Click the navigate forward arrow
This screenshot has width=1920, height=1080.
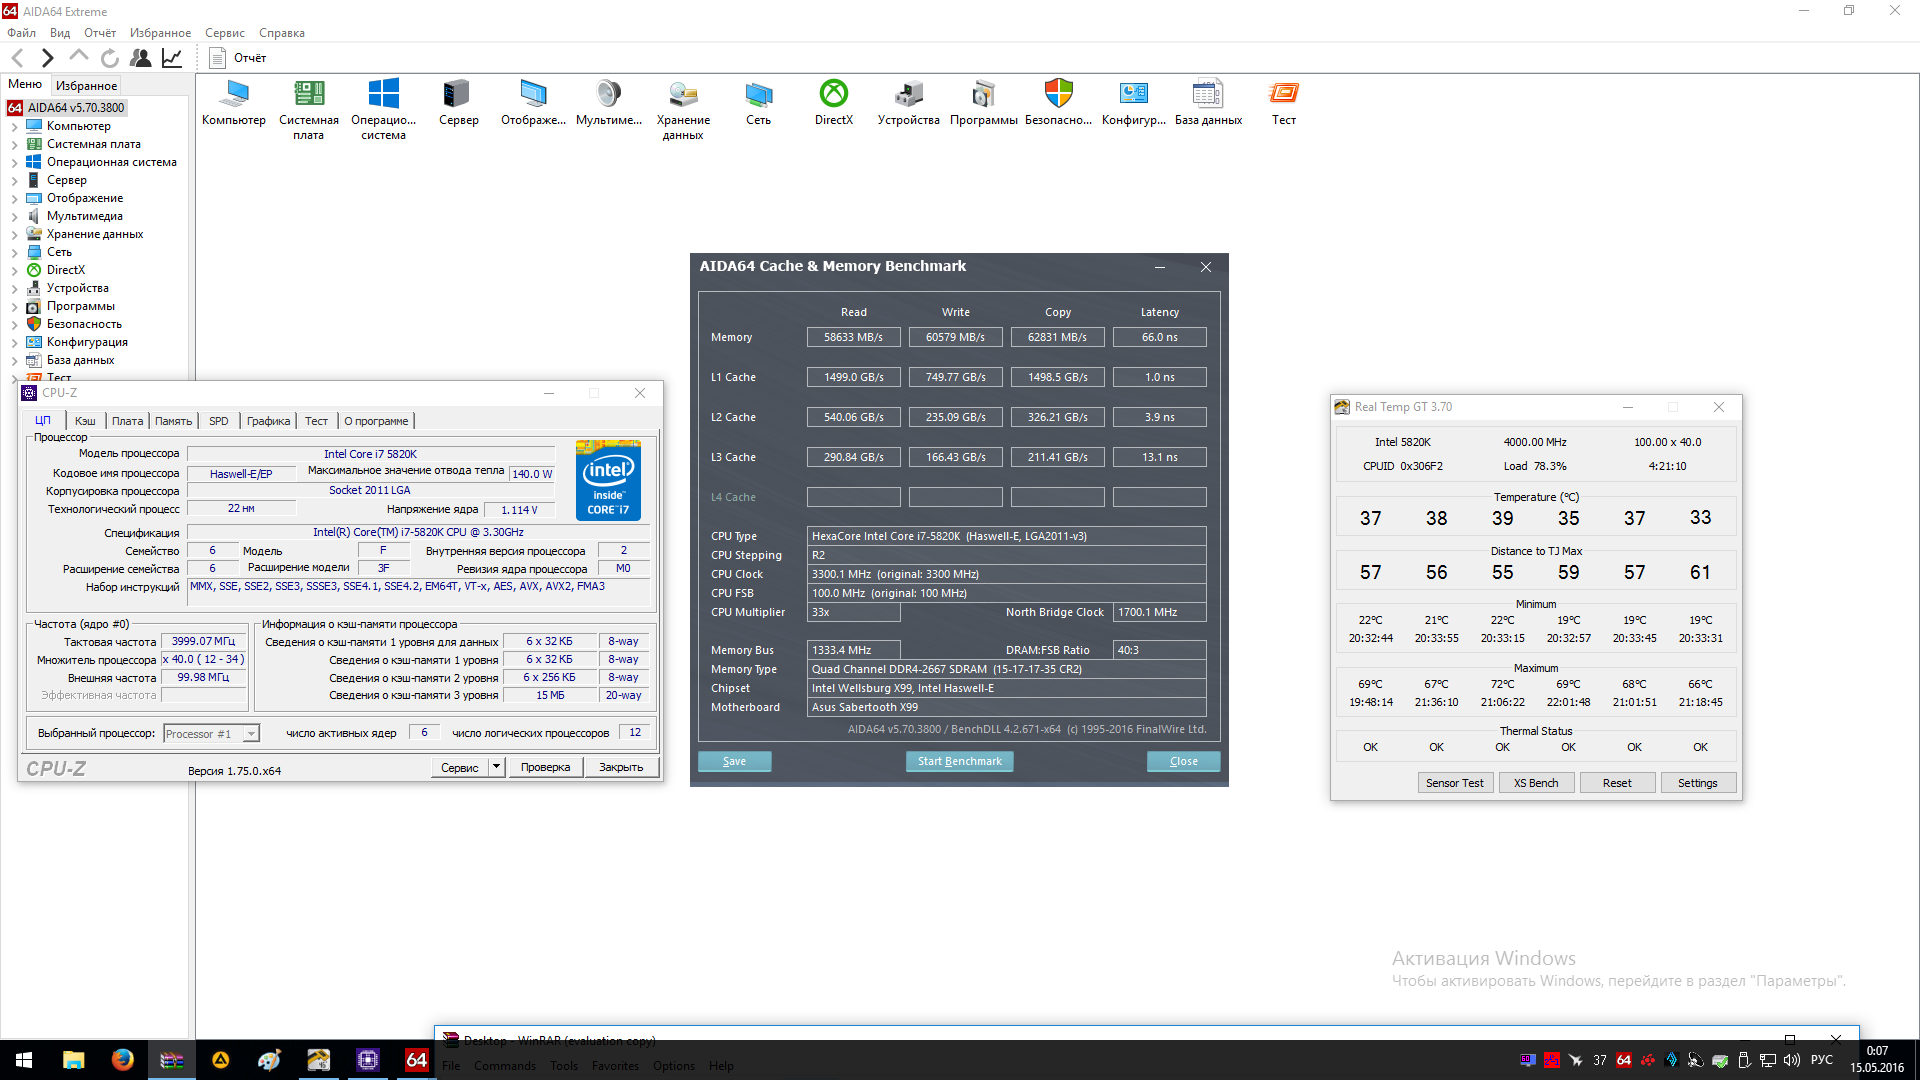47,58
